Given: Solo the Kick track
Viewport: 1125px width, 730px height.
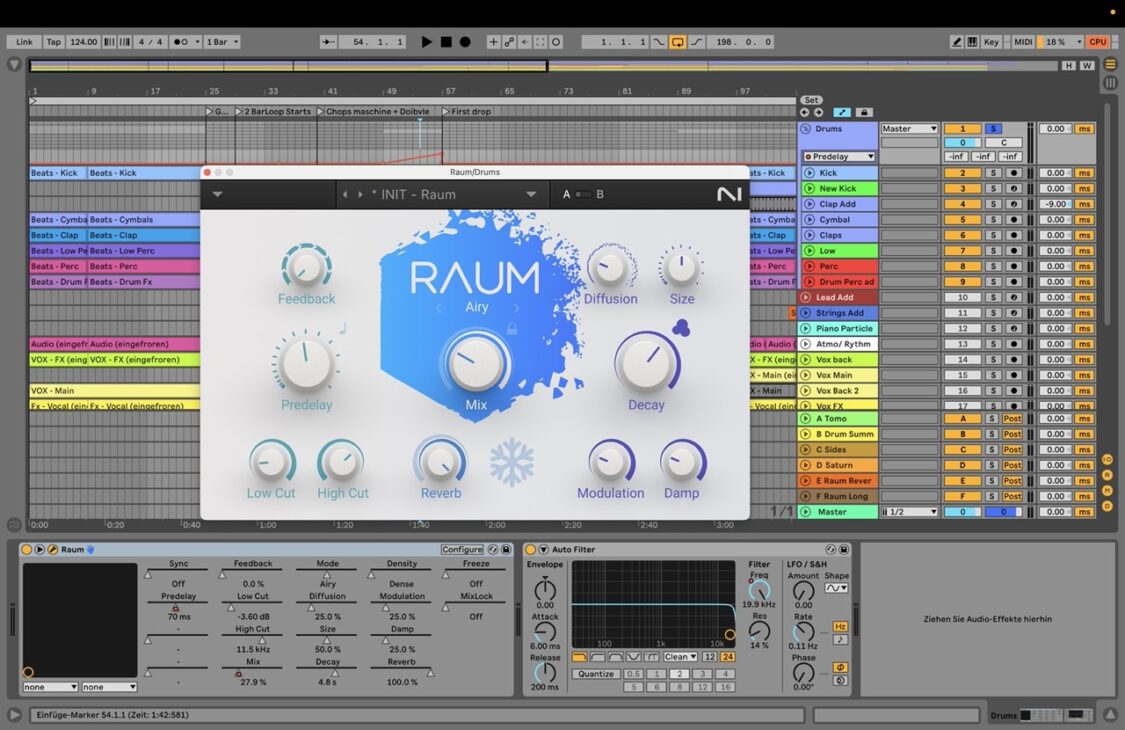Looking at the screenshot, I should [993, 173].
